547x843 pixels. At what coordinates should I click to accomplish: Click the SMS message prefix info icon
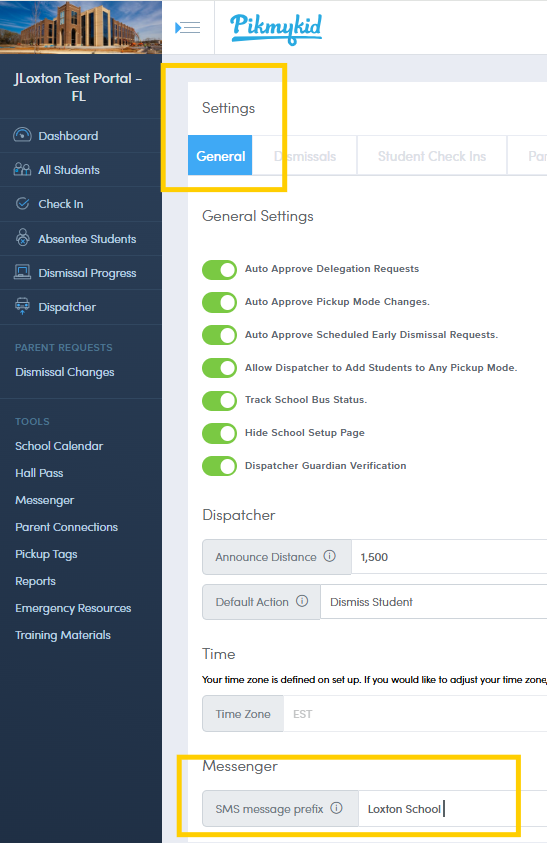tap(337, 808)
